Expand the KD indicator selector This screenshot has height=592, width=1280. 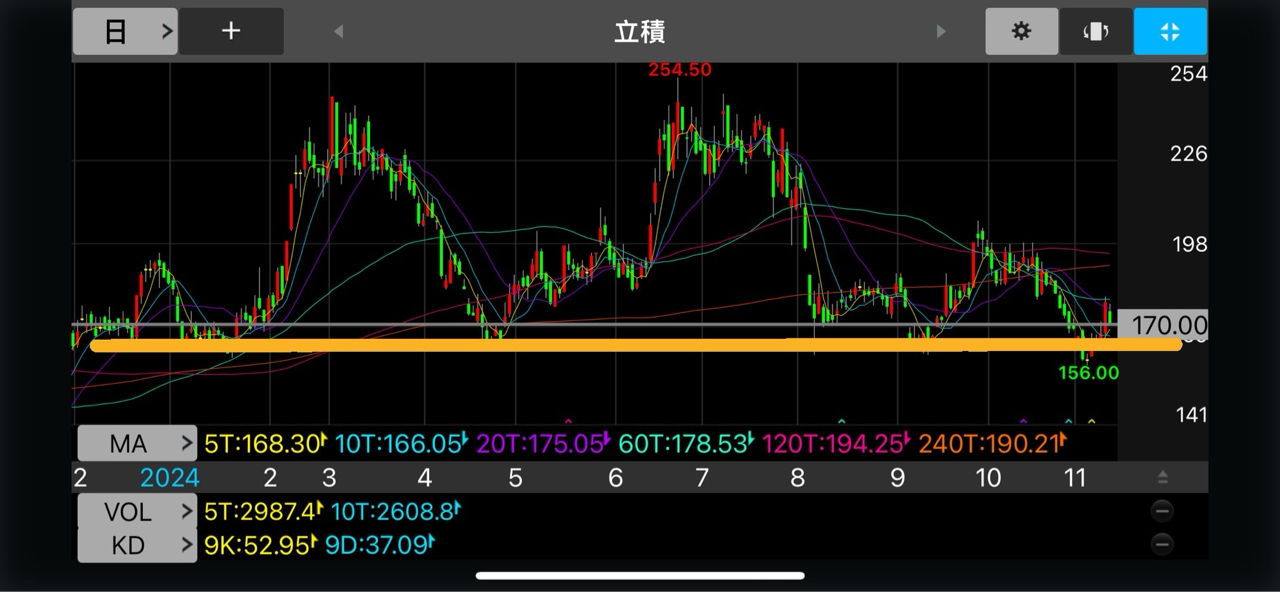pos(138,545)
